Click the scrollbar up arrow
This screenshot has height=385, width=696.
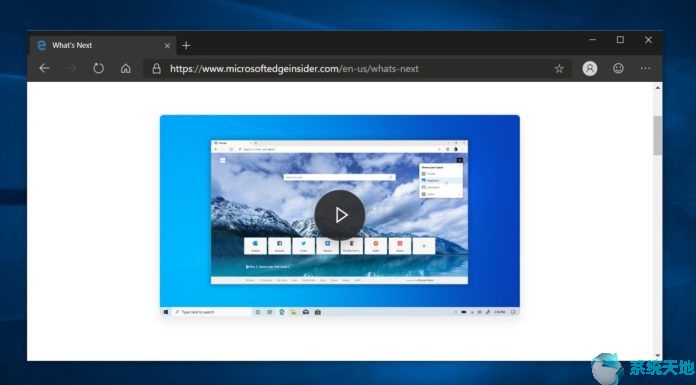pyautogui.click(x=657, y=88)
